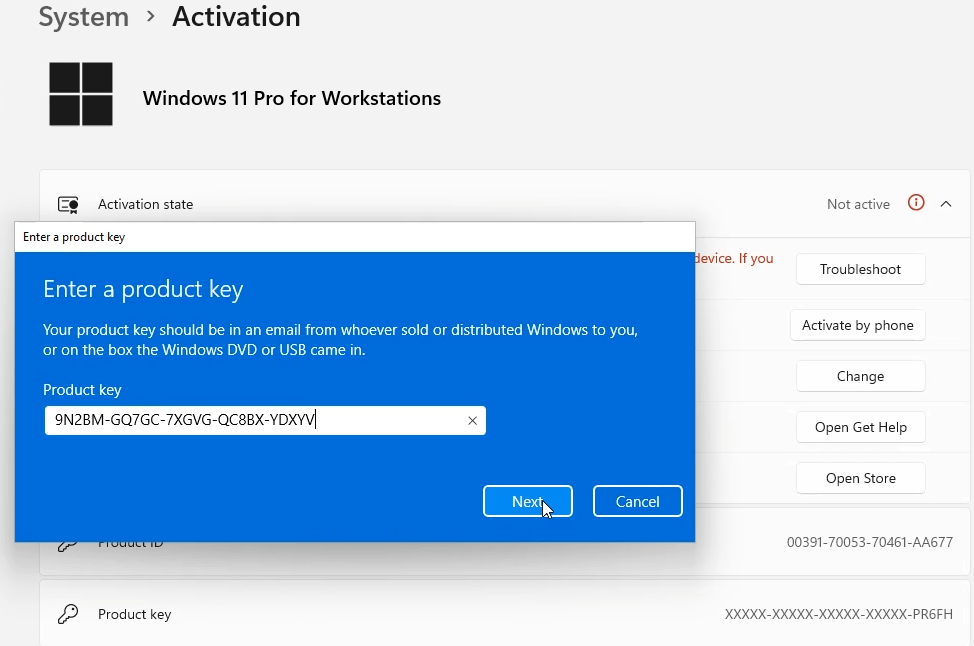Collapse the Activation state section
974x646 pixels.
[x=946, y=203]
